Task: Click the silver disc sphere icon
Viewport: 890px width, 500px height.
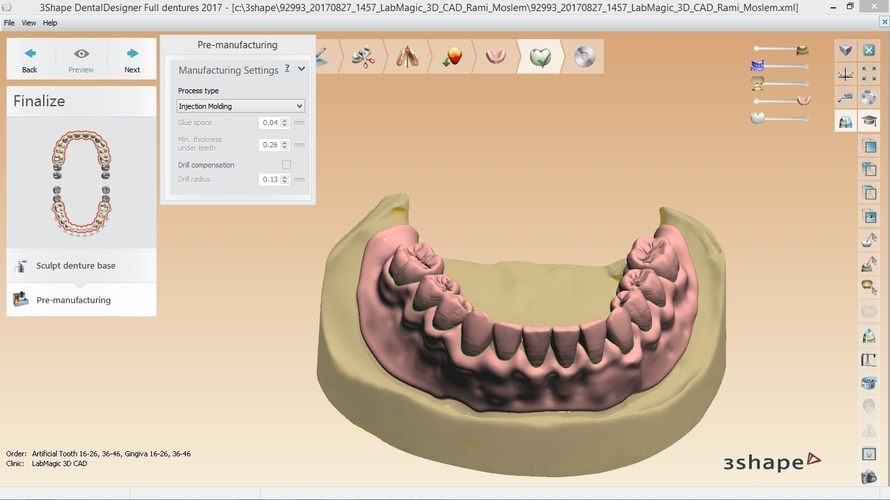Action: (x=869, y=97)
